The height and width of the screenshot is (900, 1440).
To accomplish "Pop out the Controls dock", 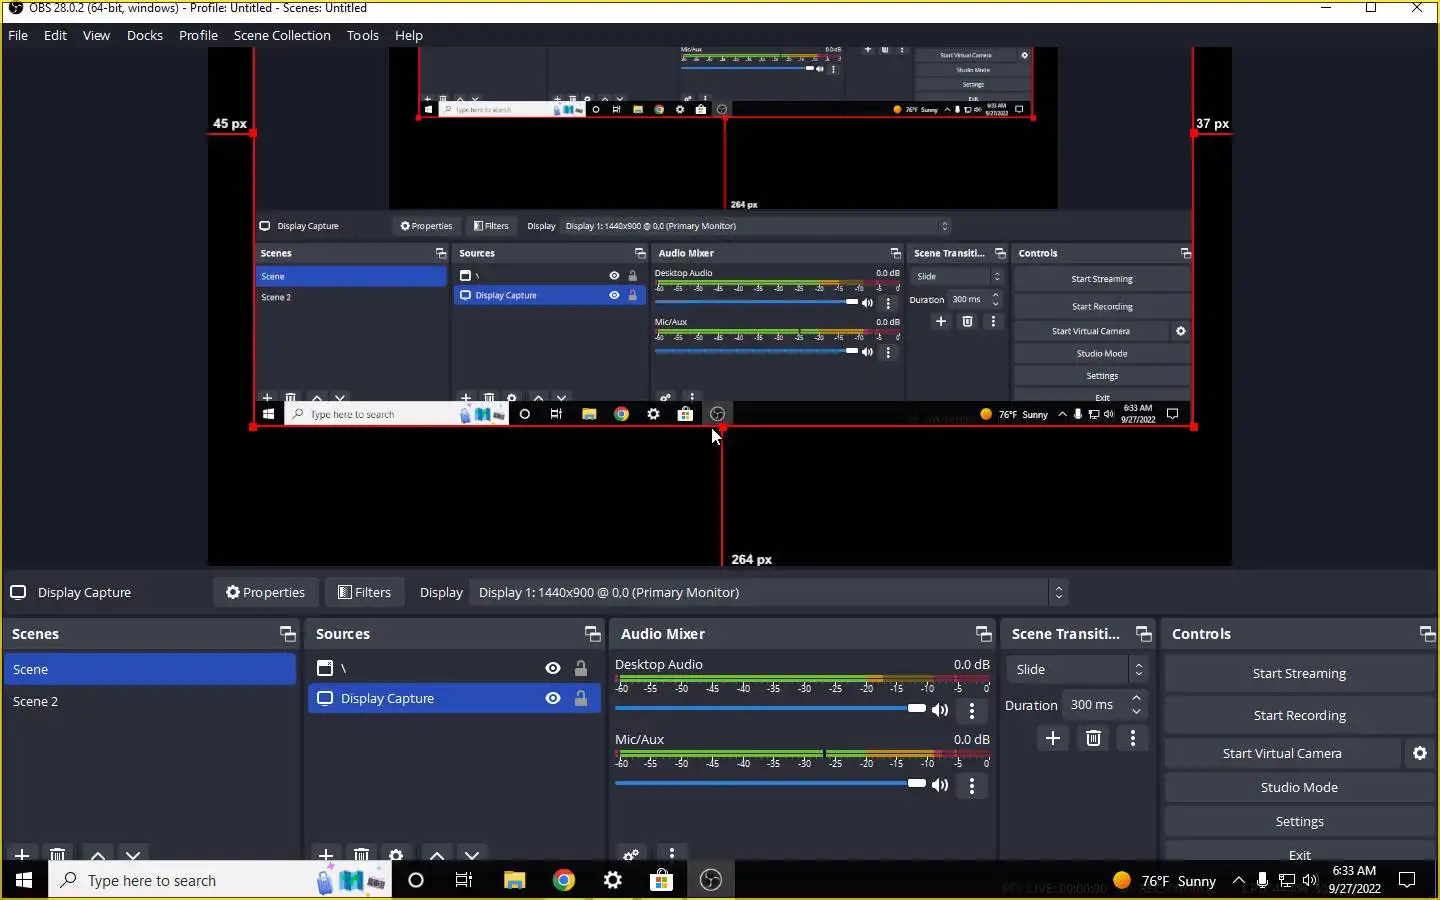I will click(x=1427, y=634).
